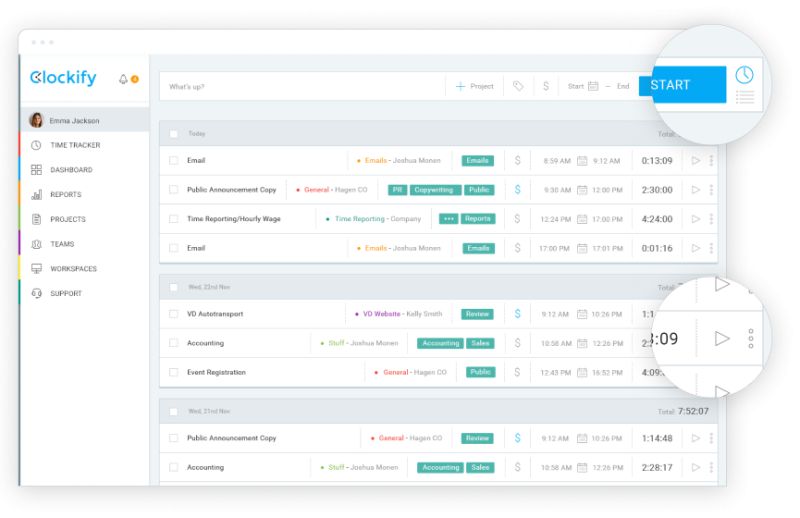Switch to manual mode list icon
The image size is (800, 518).
click(x=745, y=97)
